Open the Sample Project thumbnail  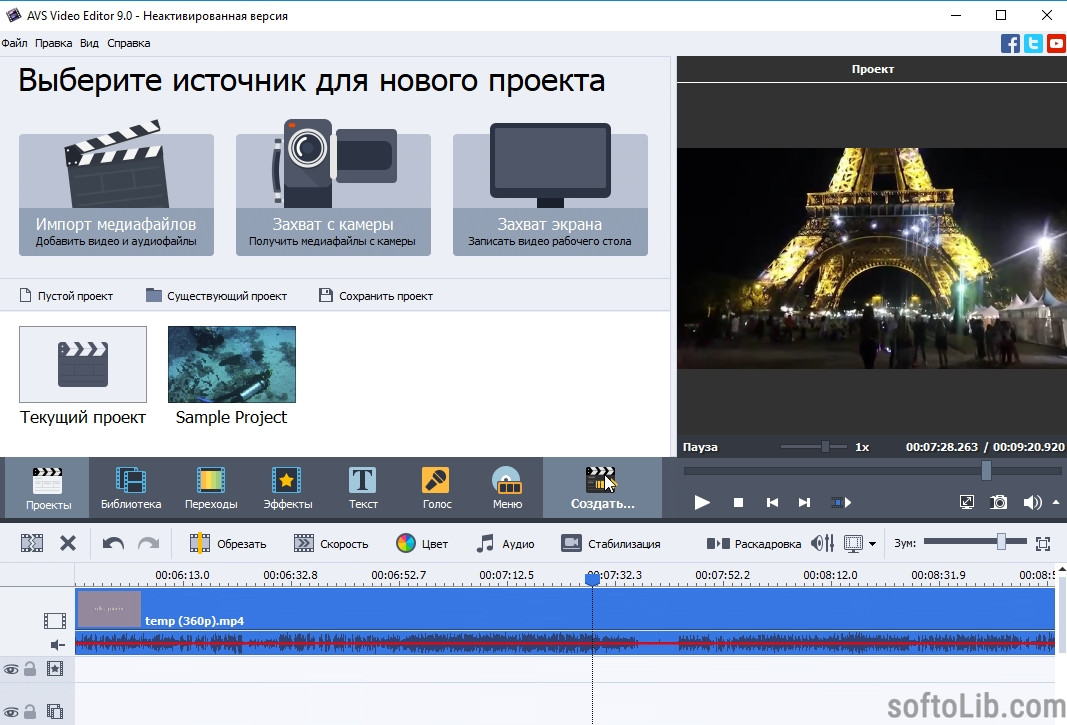coord(232,364)
